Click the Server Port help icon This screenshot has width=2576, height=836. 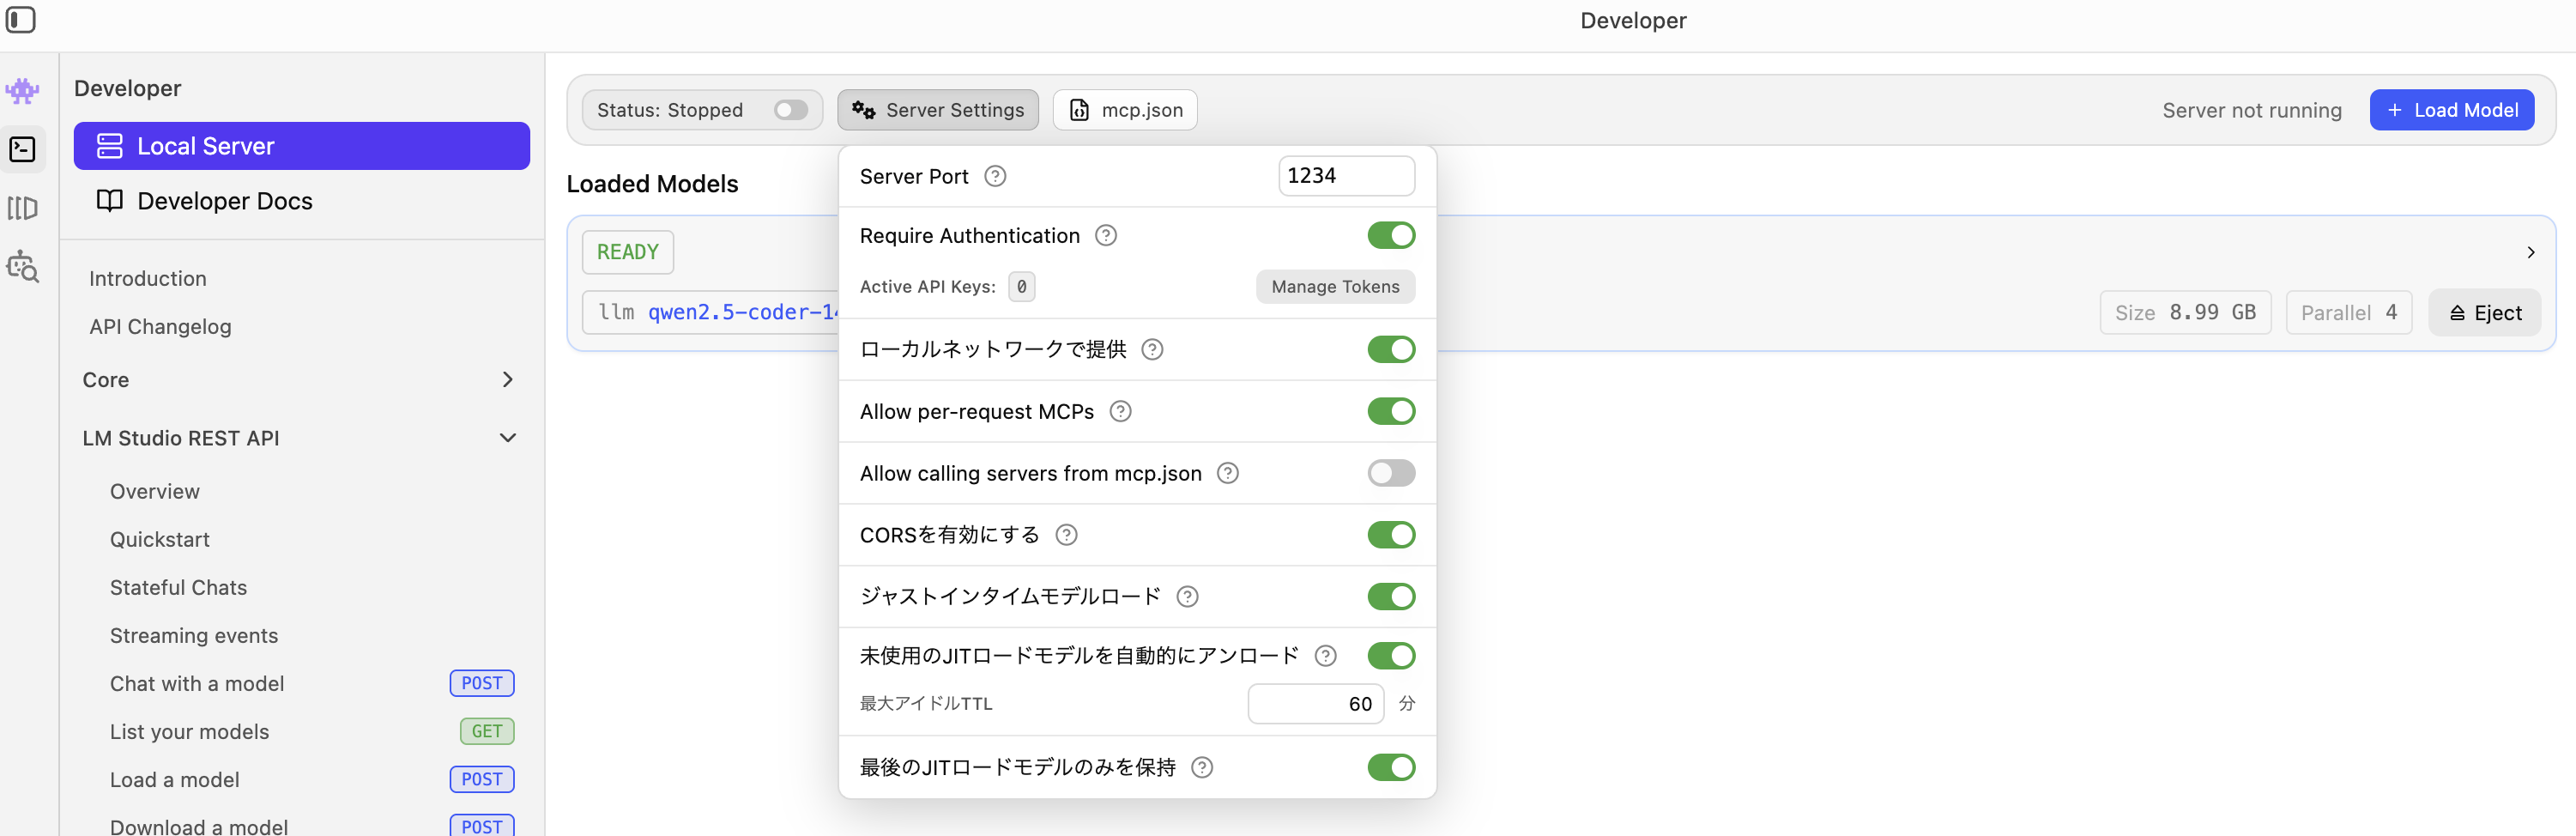point(994,177)
